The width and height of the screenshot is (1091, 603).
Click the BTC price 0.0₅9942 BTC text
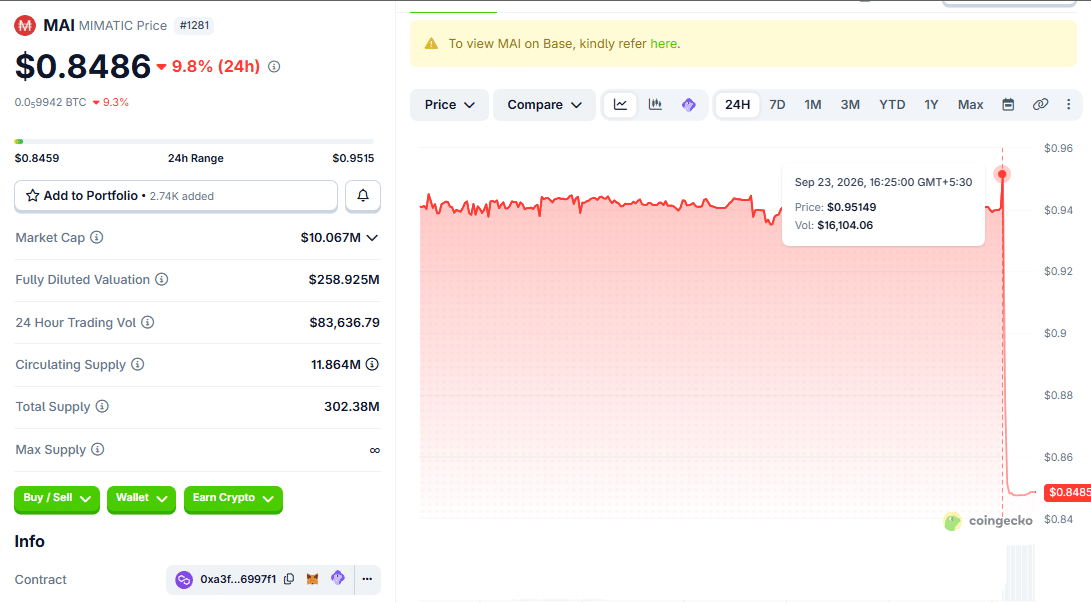click(50, 102)
